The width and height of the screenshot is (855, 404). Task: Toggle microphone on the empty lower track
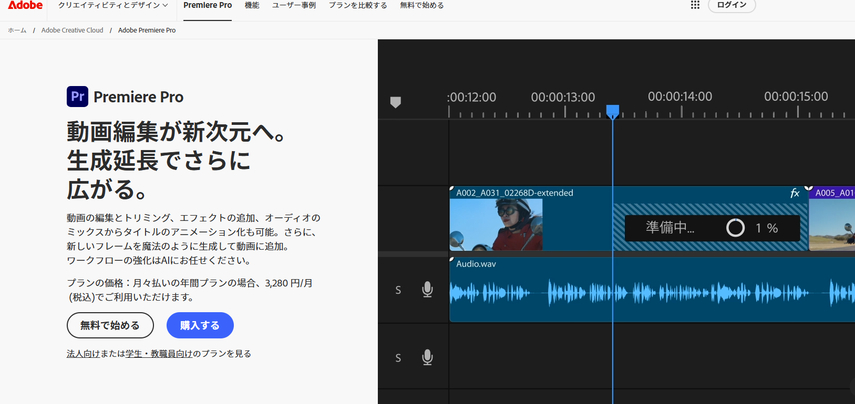coord(428,358)
